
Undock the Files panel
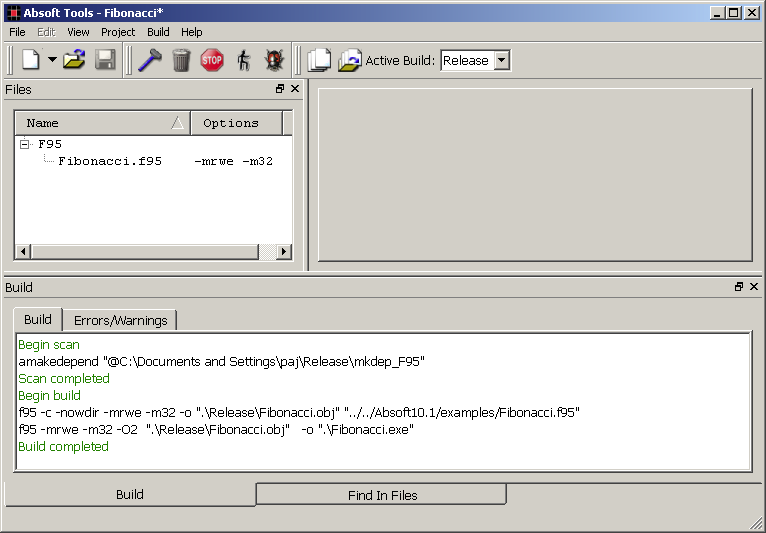[280, 88]
